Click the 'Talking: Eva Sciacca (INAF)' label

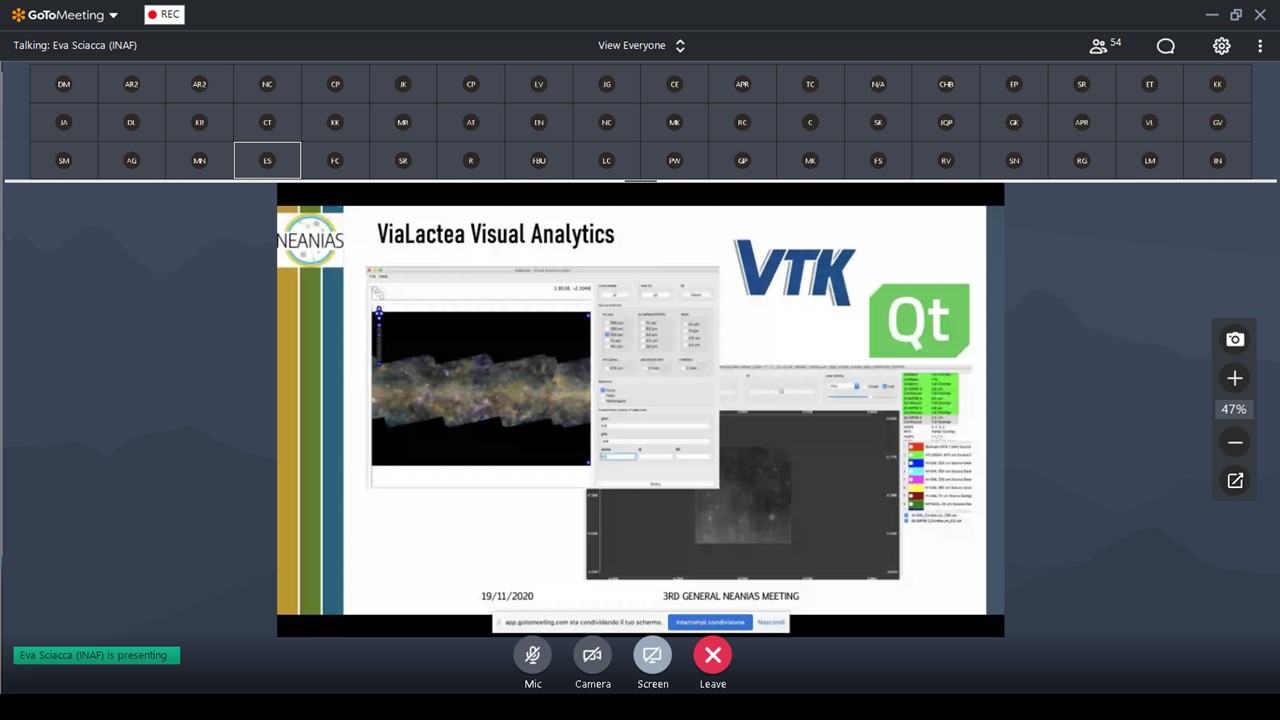coord(75,46)
